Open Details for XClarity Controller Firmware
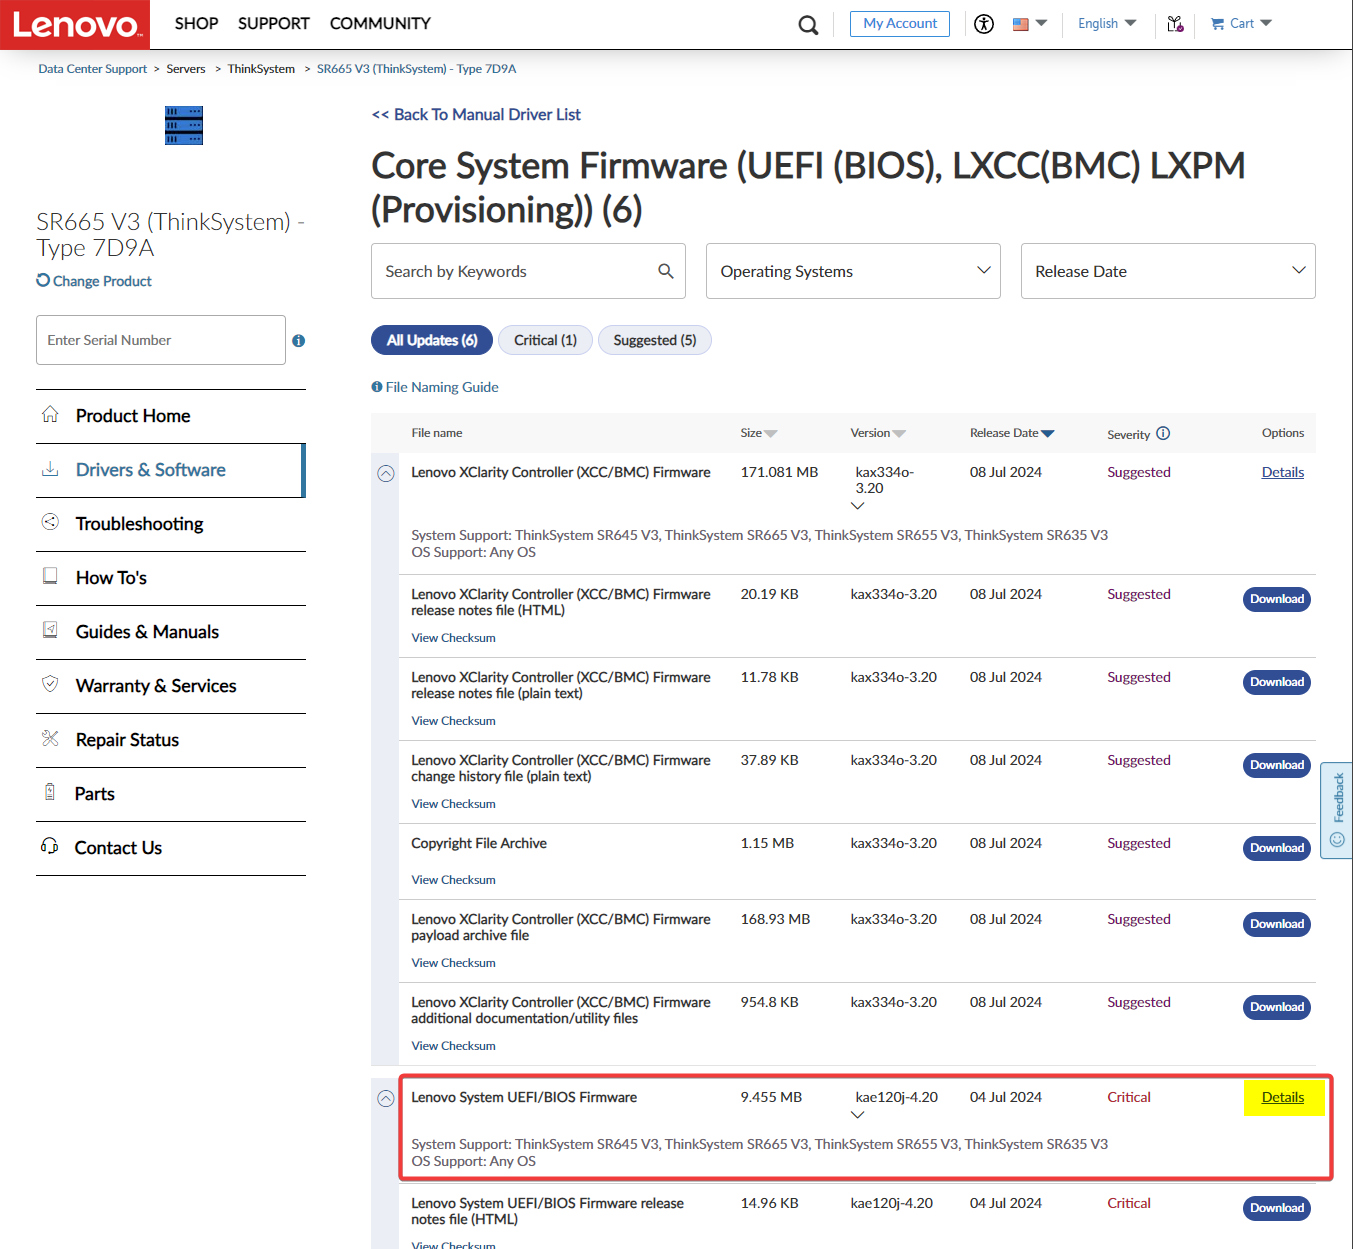This screenshot has width=1353, height=1249. pyautogui.click(x=1282, y=472)
